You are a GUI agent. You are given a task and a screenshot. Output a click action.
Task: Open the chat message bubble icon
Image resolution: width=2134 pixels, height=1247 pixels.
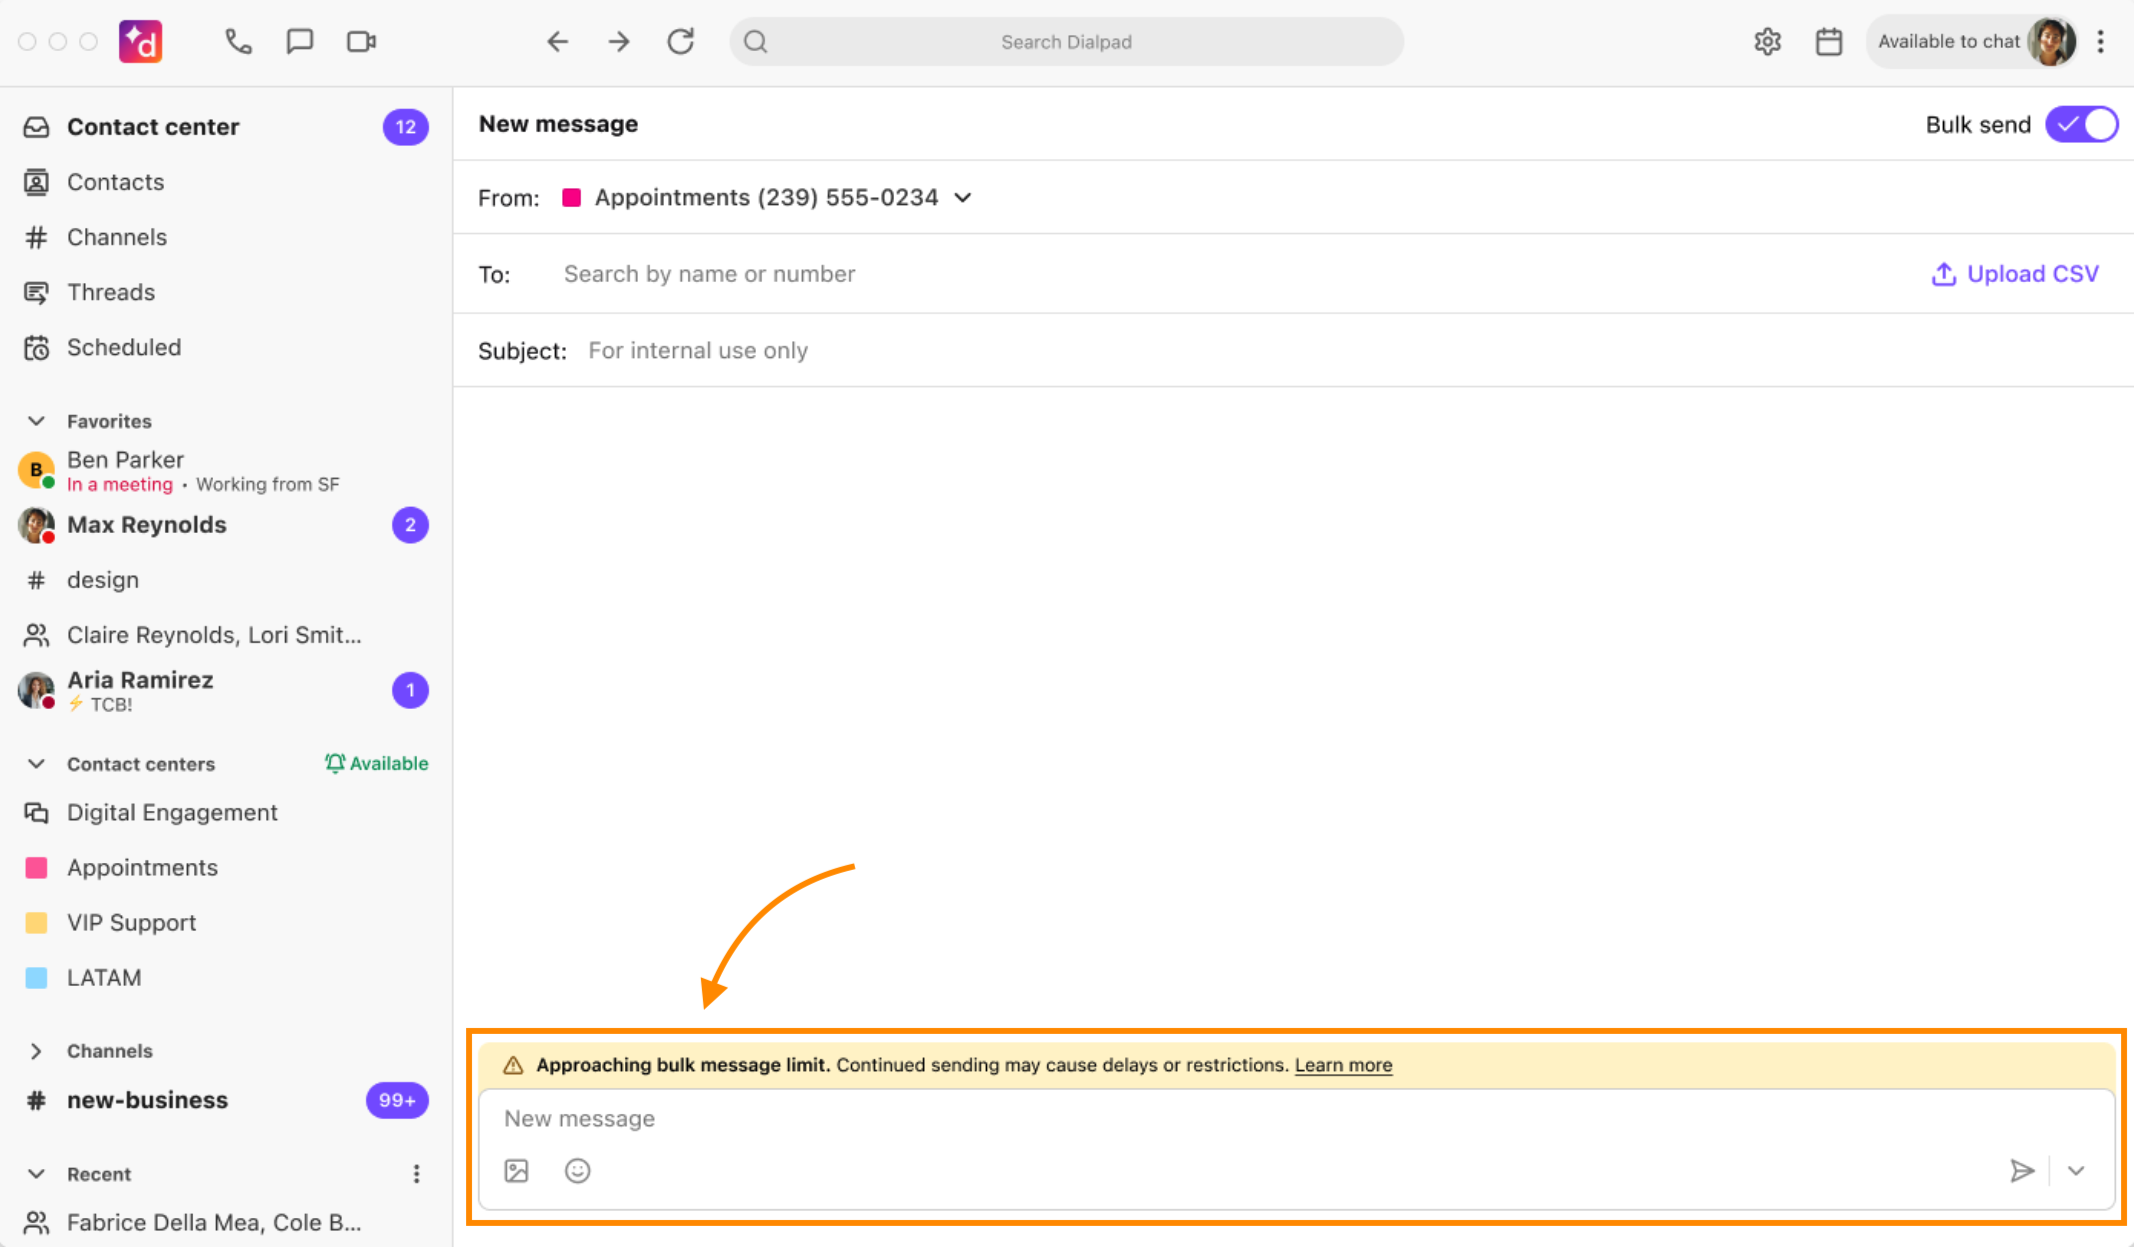(x=300, y=41)
